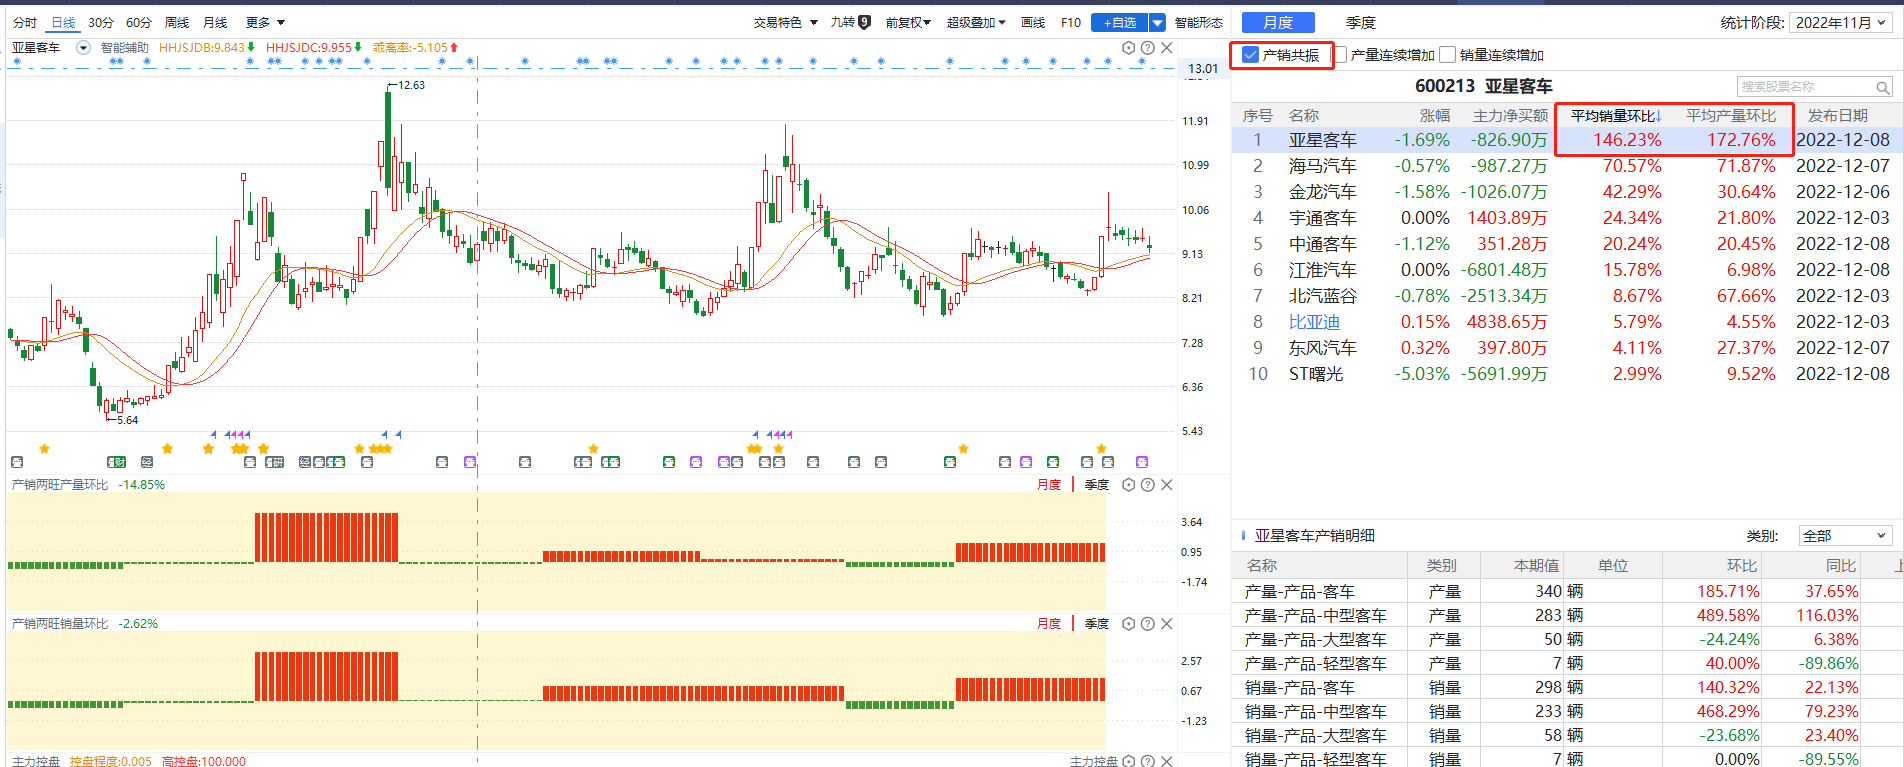Select the ST曙光 row
This screenshot has height=767, width=1904.
pos(1567,374)
